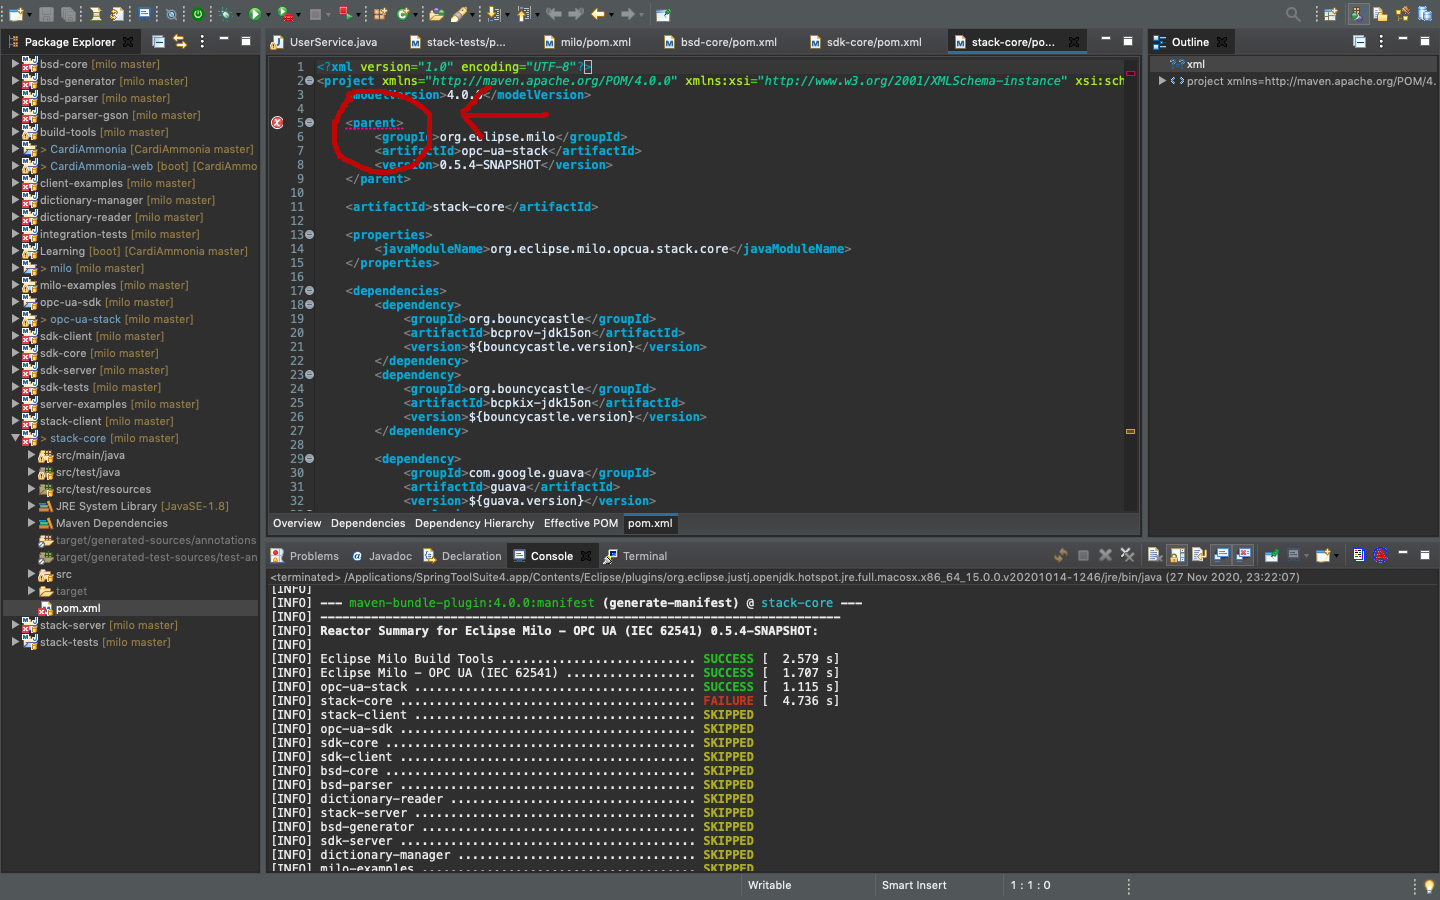The image size is (1440, 900).
Task: Collapse all in Package Explorer
Action: 158,42
